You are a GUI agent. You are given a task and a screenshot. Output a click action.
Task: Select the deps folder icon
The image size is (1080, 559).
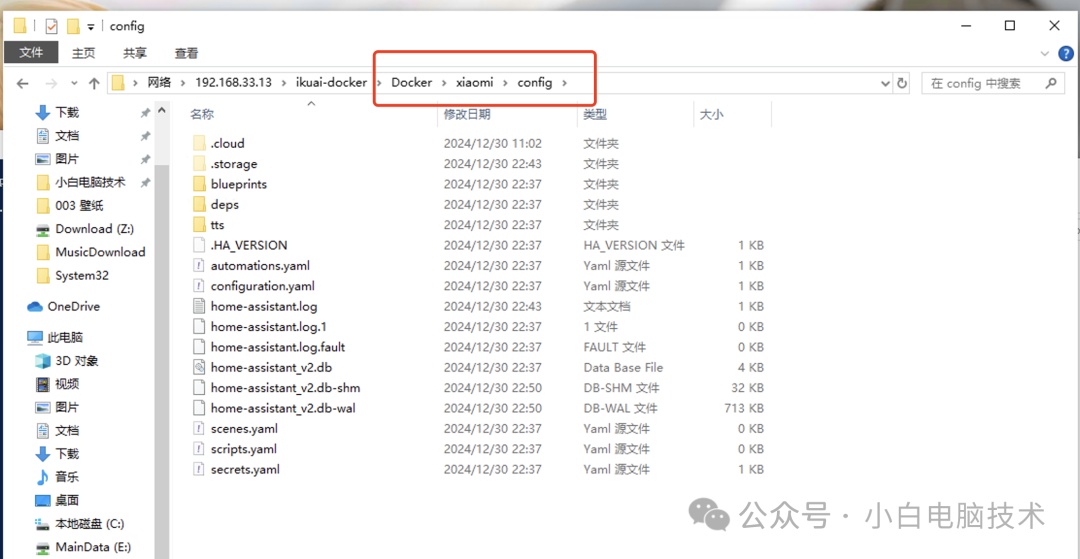[x=199, y=204]
